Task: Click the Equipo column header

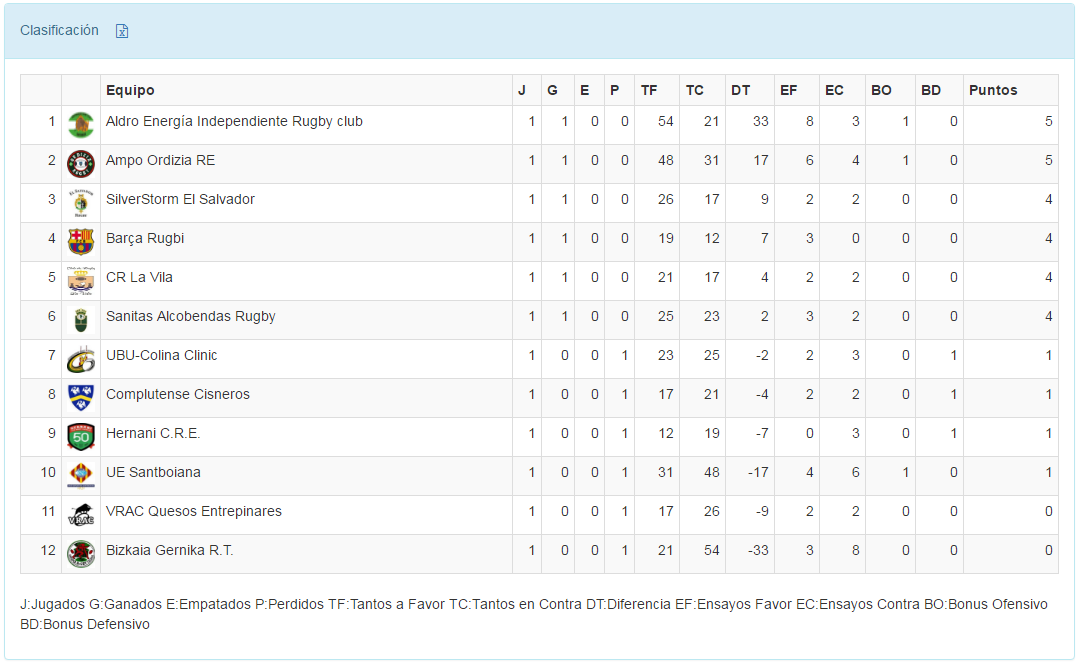Action: click(130, 90)
